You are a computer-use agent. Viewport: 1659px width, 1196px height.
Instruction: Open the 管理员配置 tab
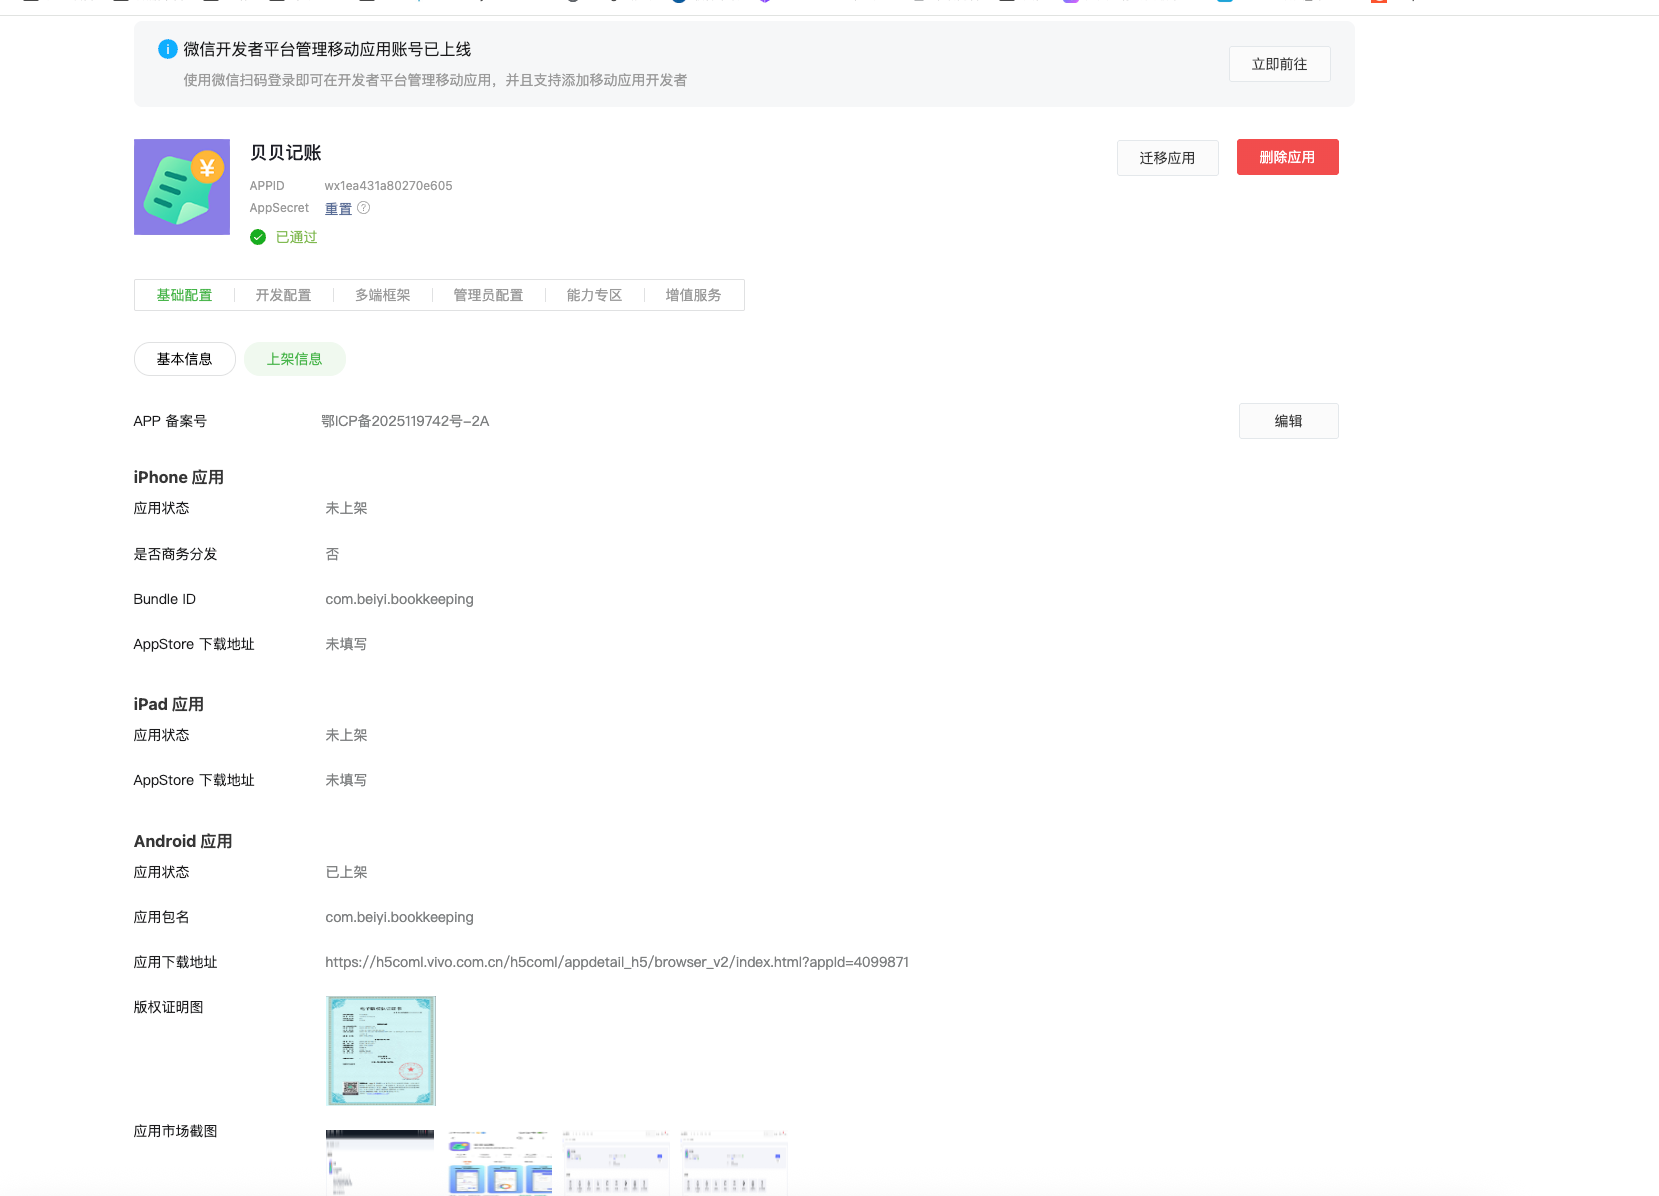coord(489,295)
